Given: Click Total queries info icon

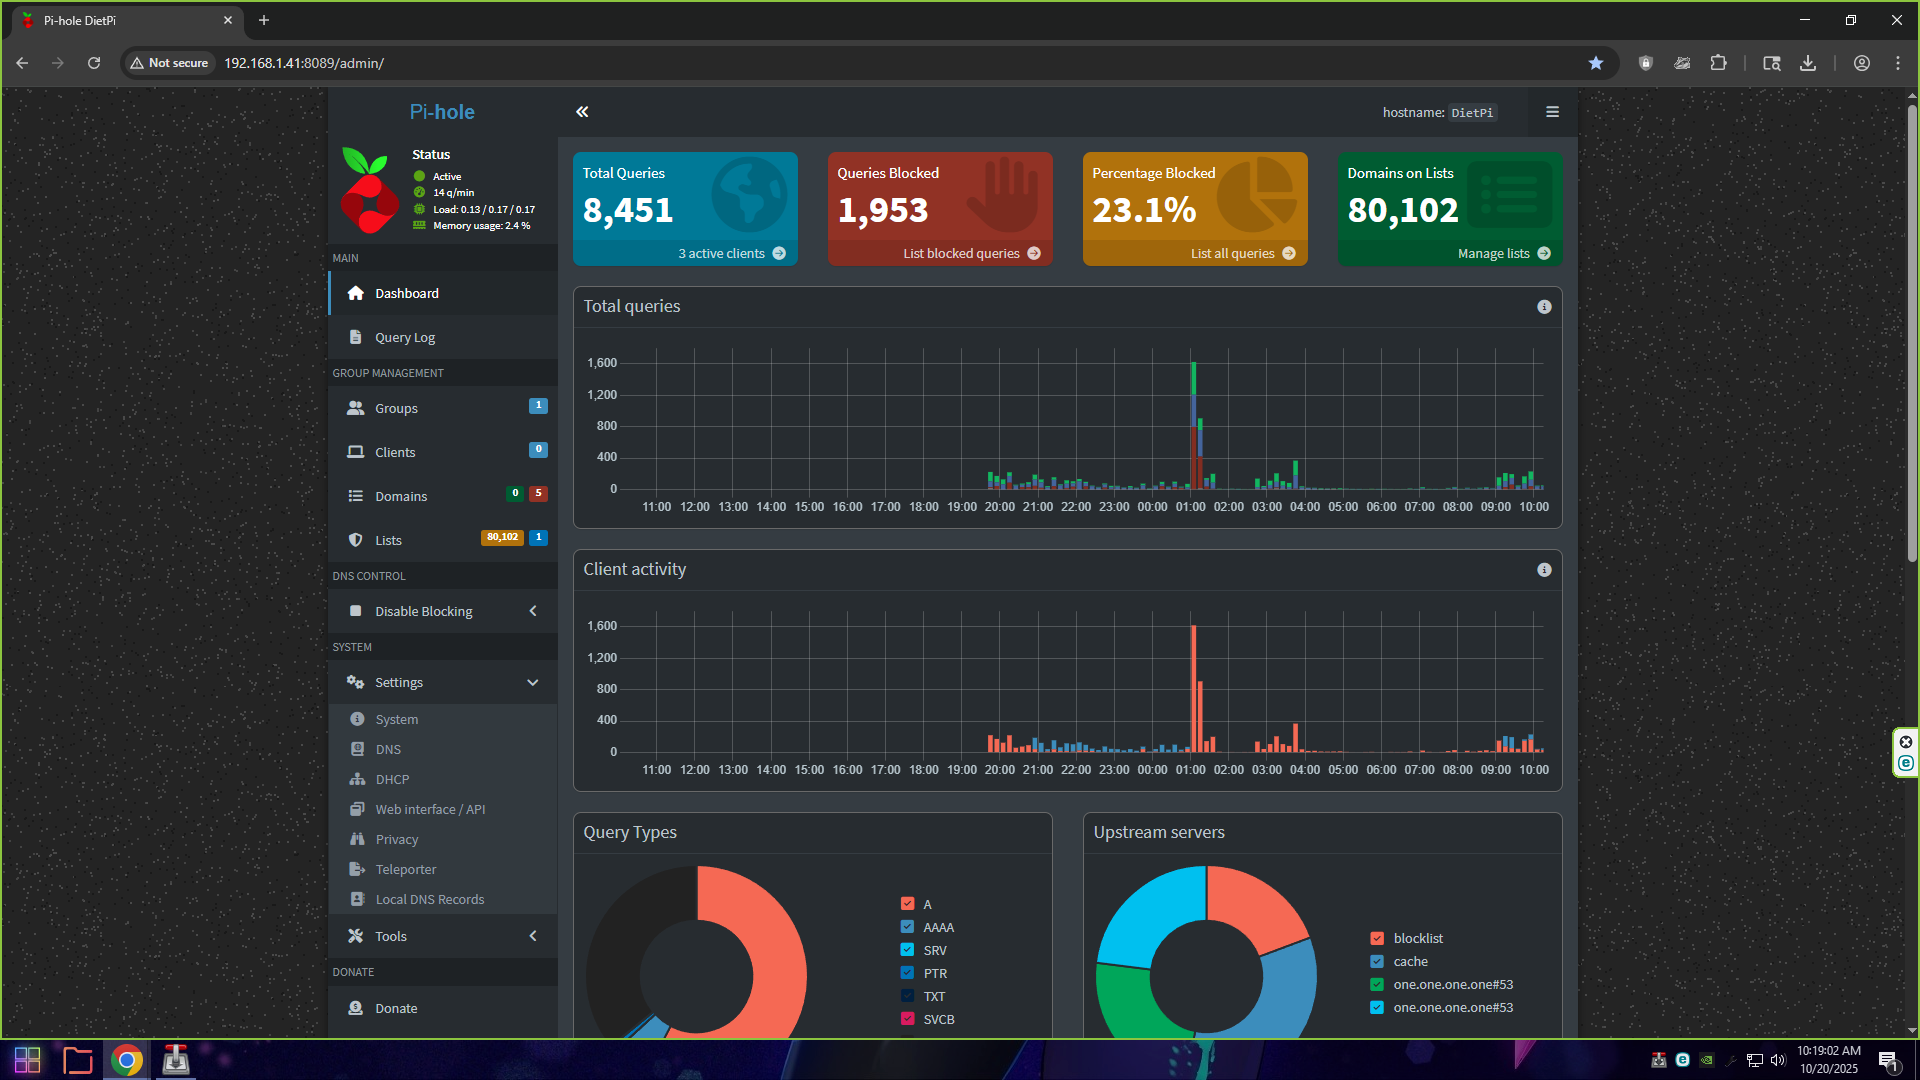Looking at the screenshot, I should 1544,307.
